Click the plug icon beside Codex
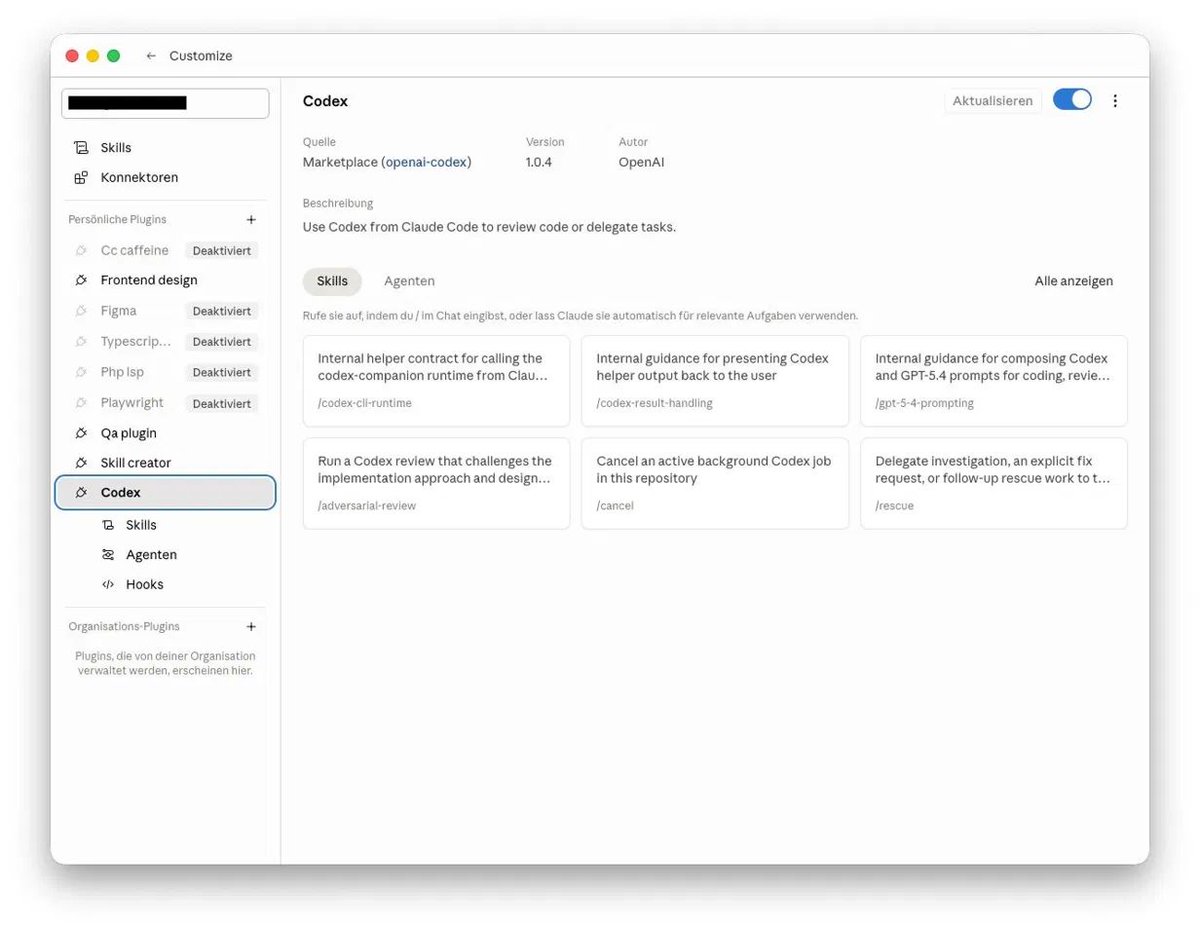The image size is (1200, 931). (x=81, y=493)
